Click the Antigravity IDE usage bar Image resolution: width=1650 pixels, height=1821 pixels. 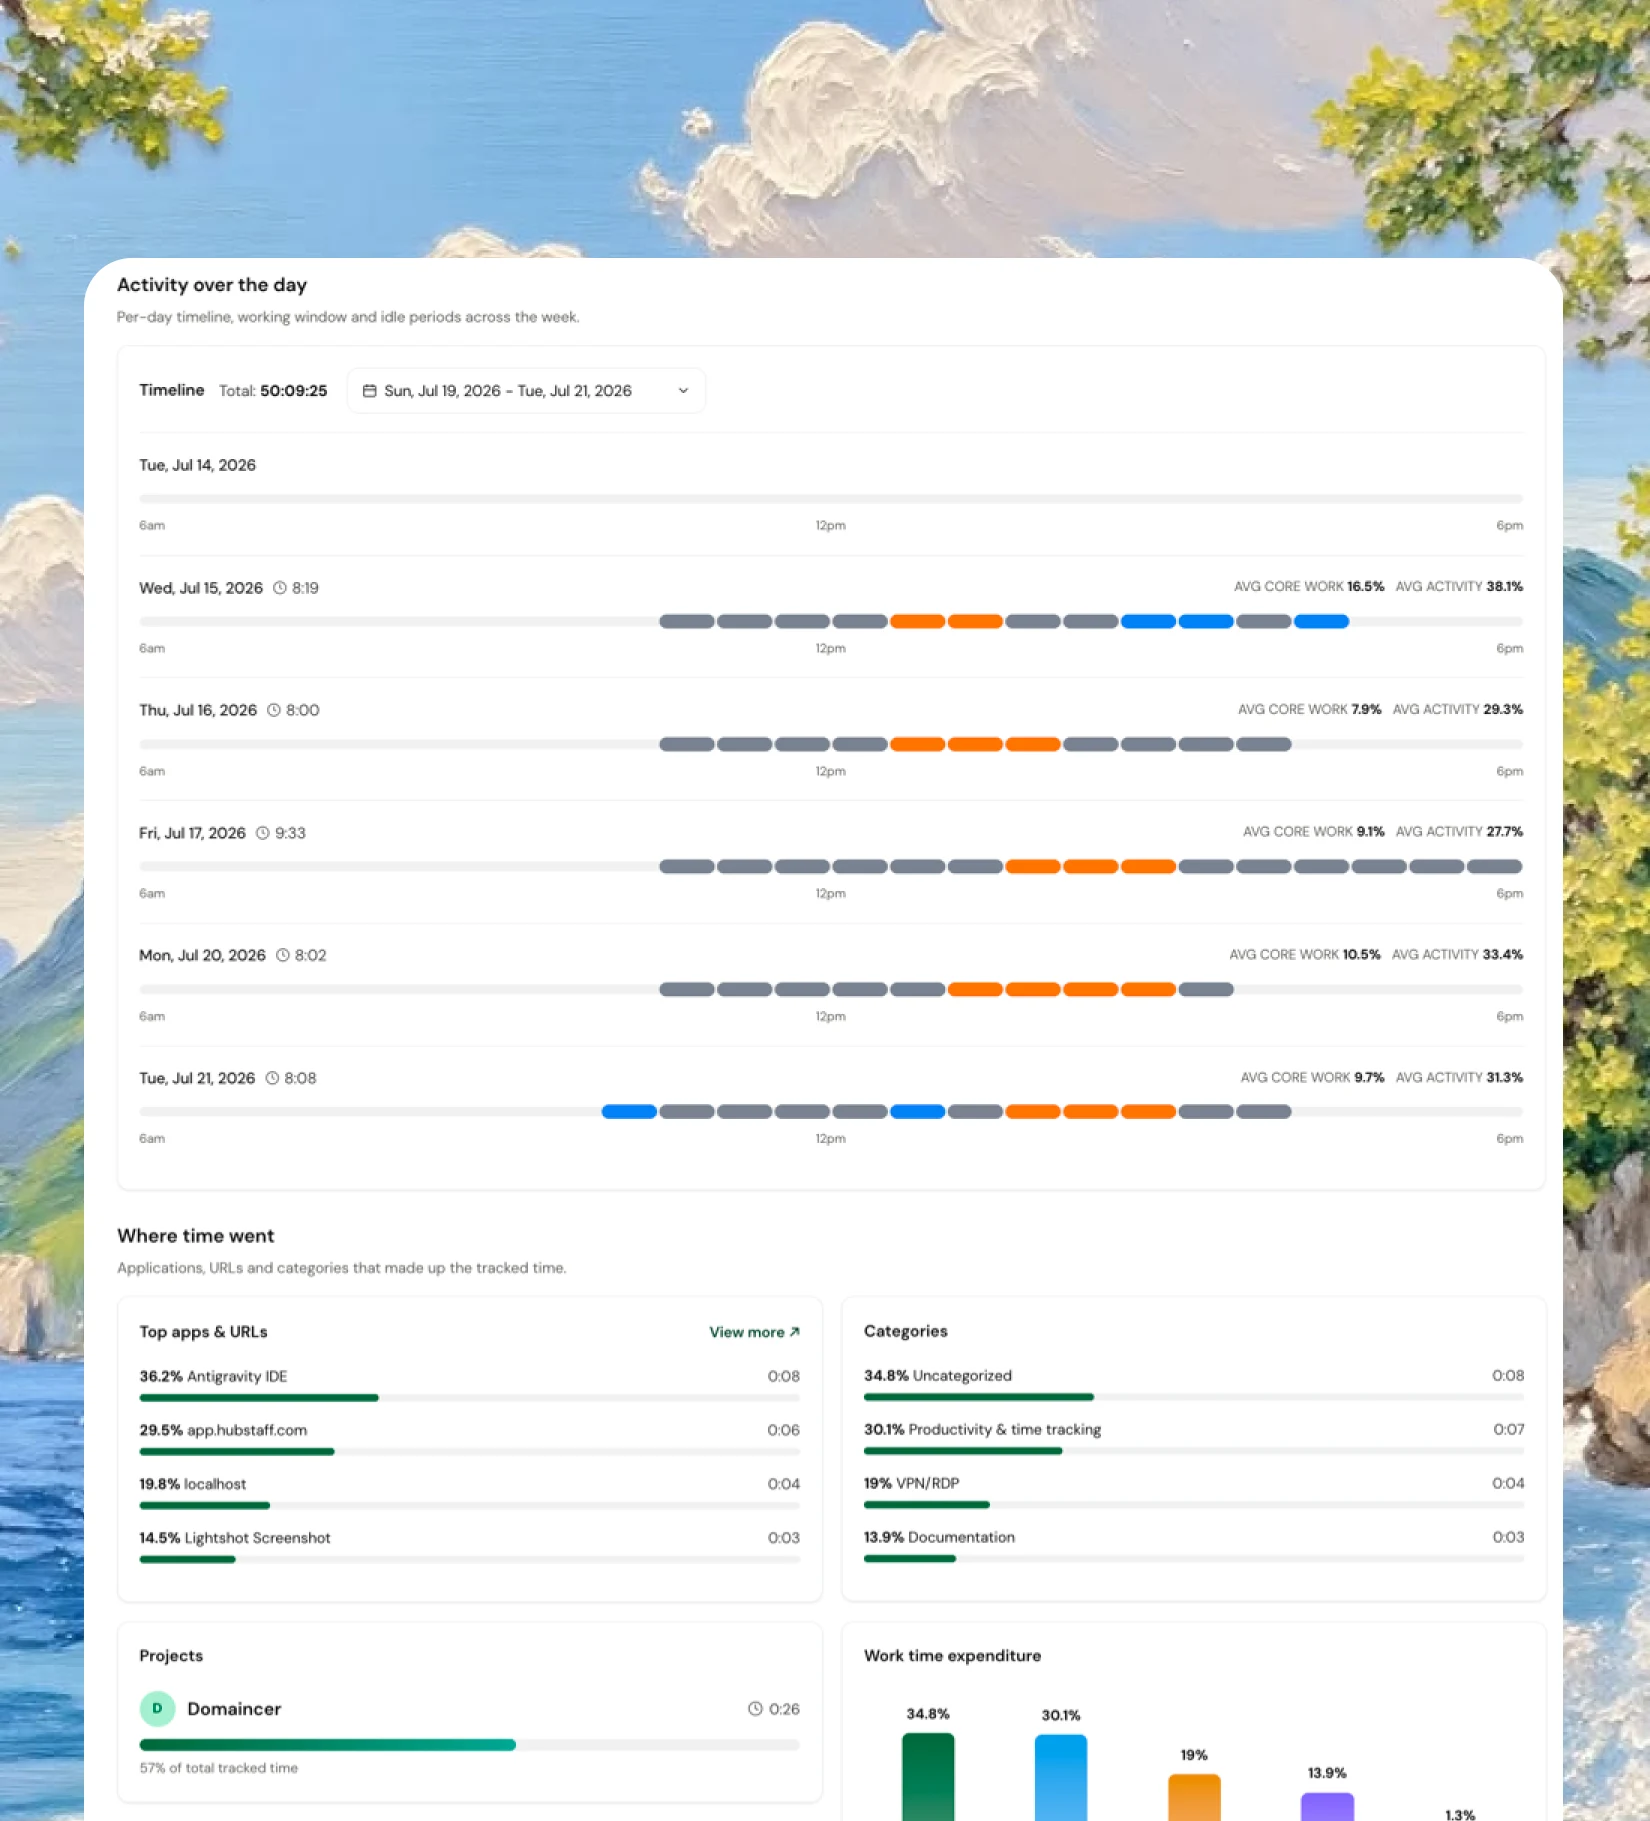click(x=469, y=1398)
